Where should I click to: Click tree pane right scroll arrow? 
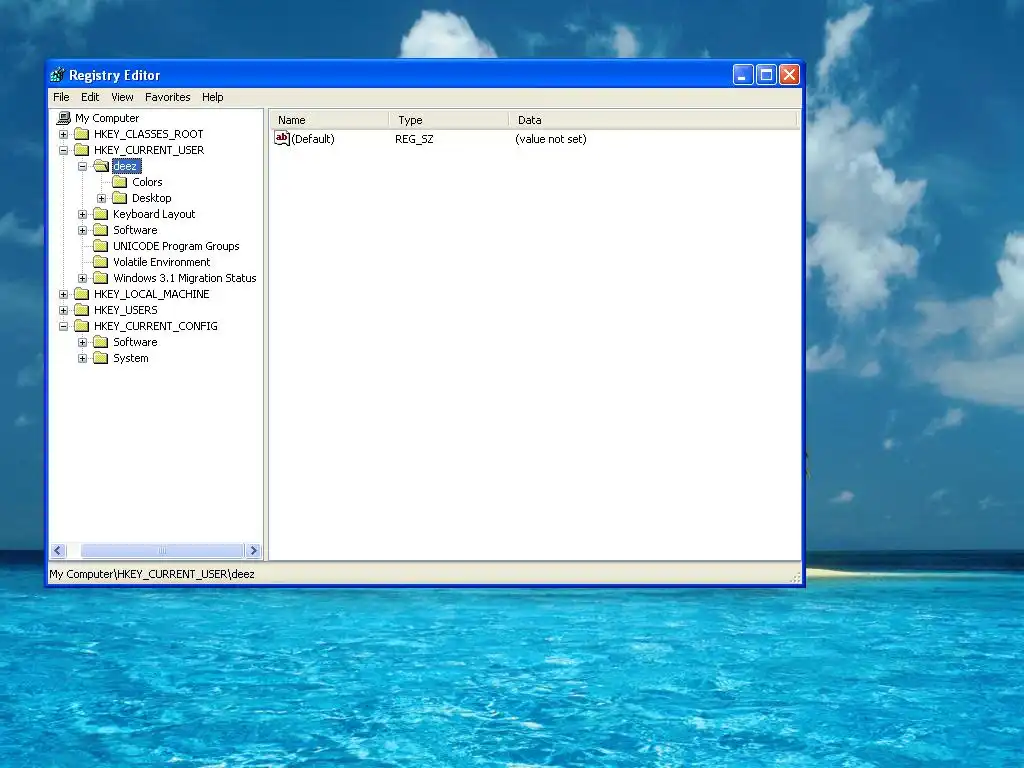pos(253,551)
